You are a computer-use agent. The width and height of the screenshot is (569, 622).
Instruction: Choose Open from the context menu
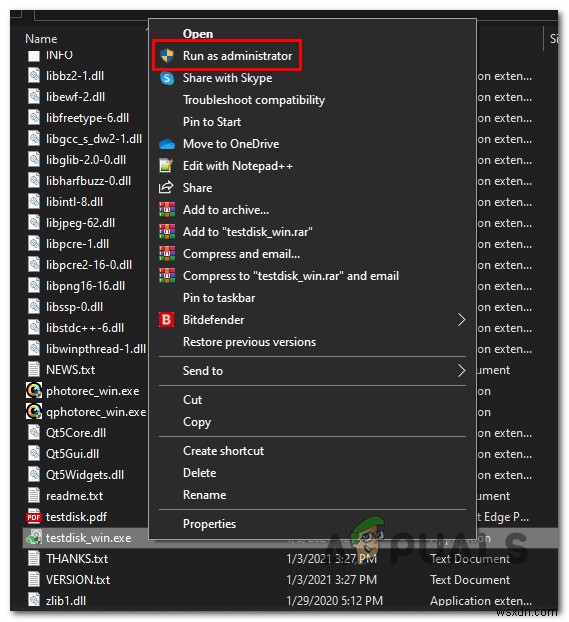tap(198, 34)
